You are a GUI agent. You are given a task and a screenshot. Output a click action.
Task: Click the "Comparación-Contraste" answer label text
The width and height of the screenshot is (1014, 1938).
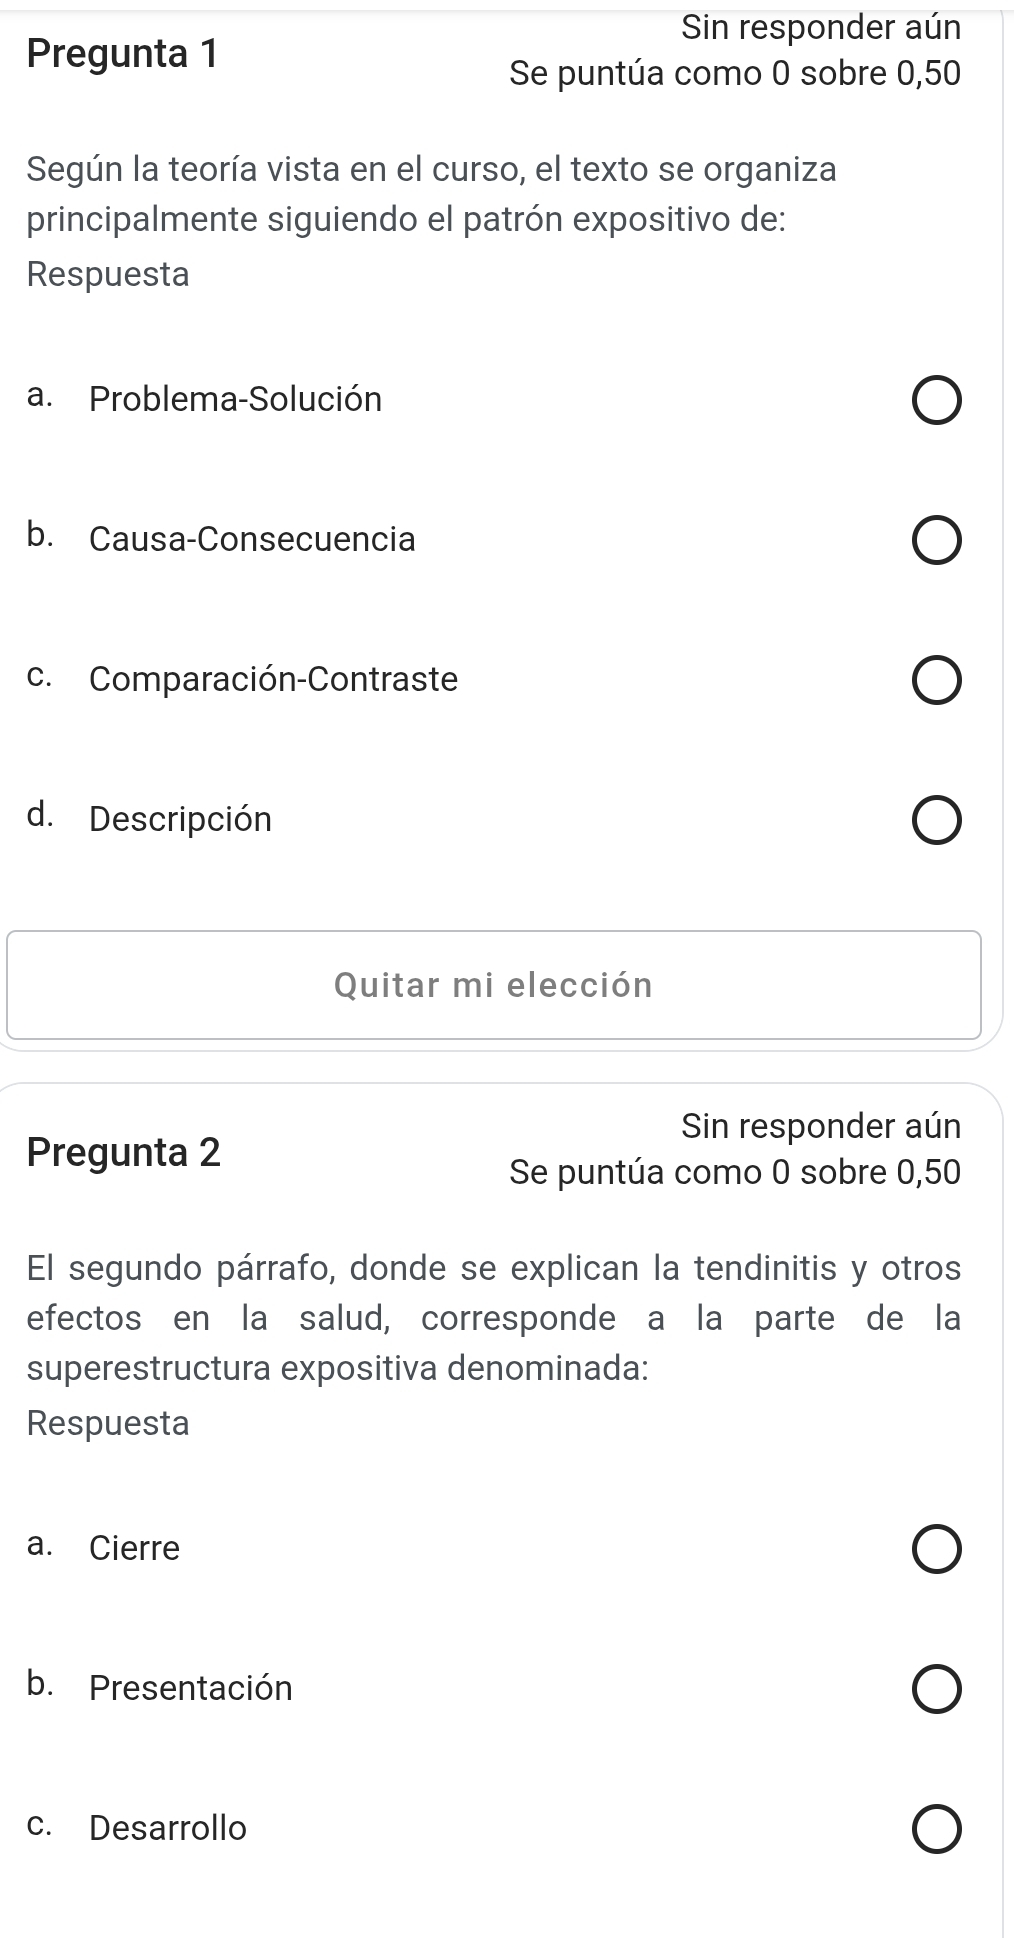click(x=273, y=680)
